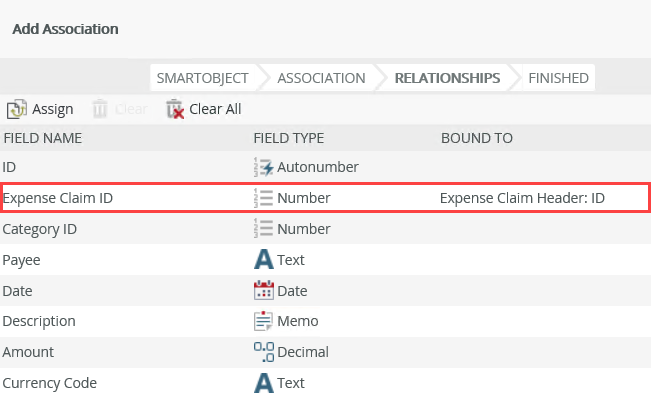Select the ID field row

coord(326,167)
